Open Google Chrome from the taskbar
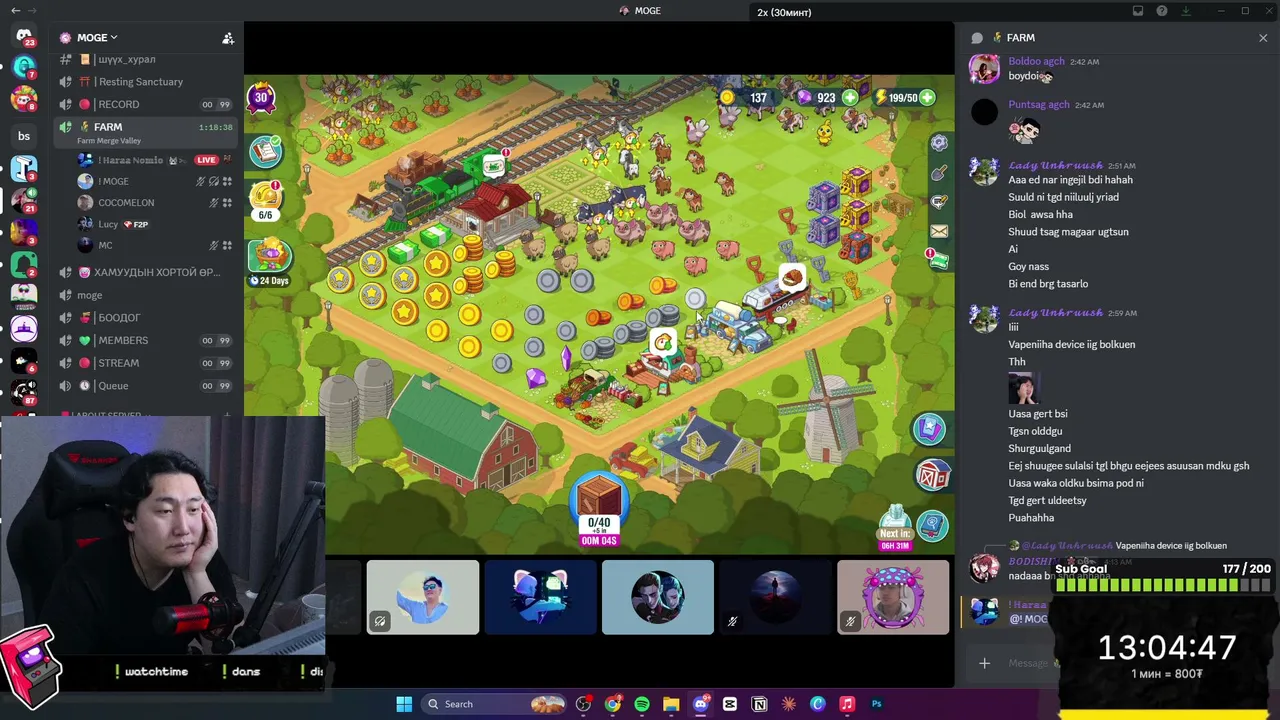Viewport: 1280px width, 720px height. (613, 704)
